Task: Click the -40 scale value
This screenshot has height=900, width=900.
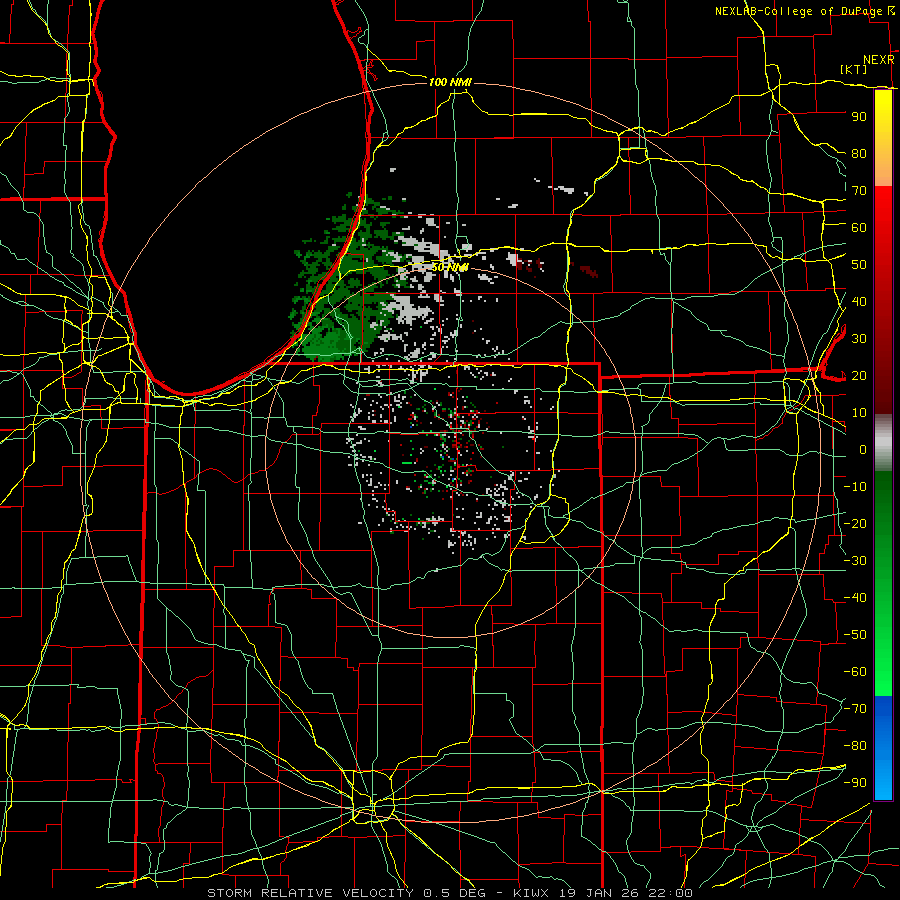Action: click(x=856, y=598)
